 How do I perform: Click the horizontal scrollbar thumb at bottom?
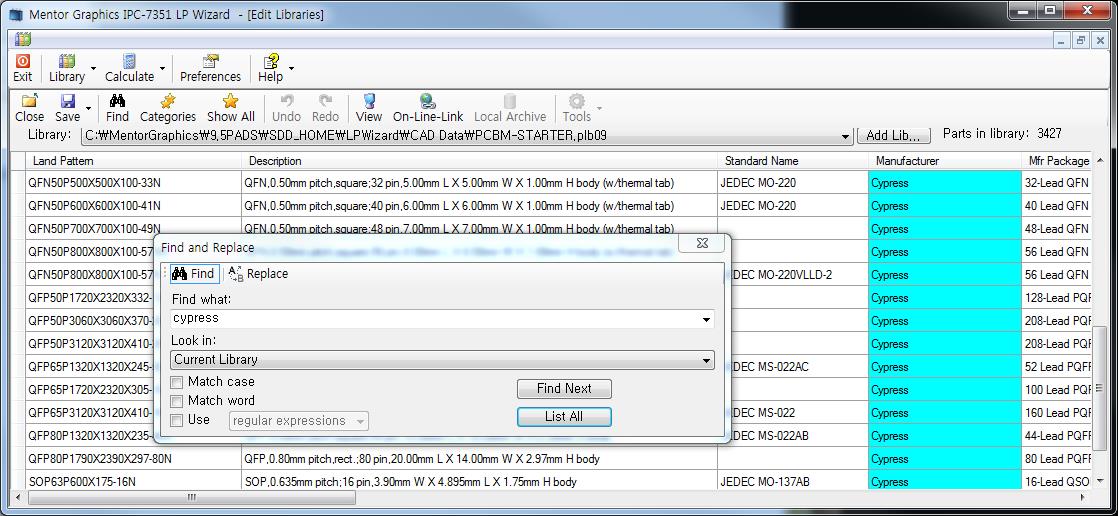(191, 497)
